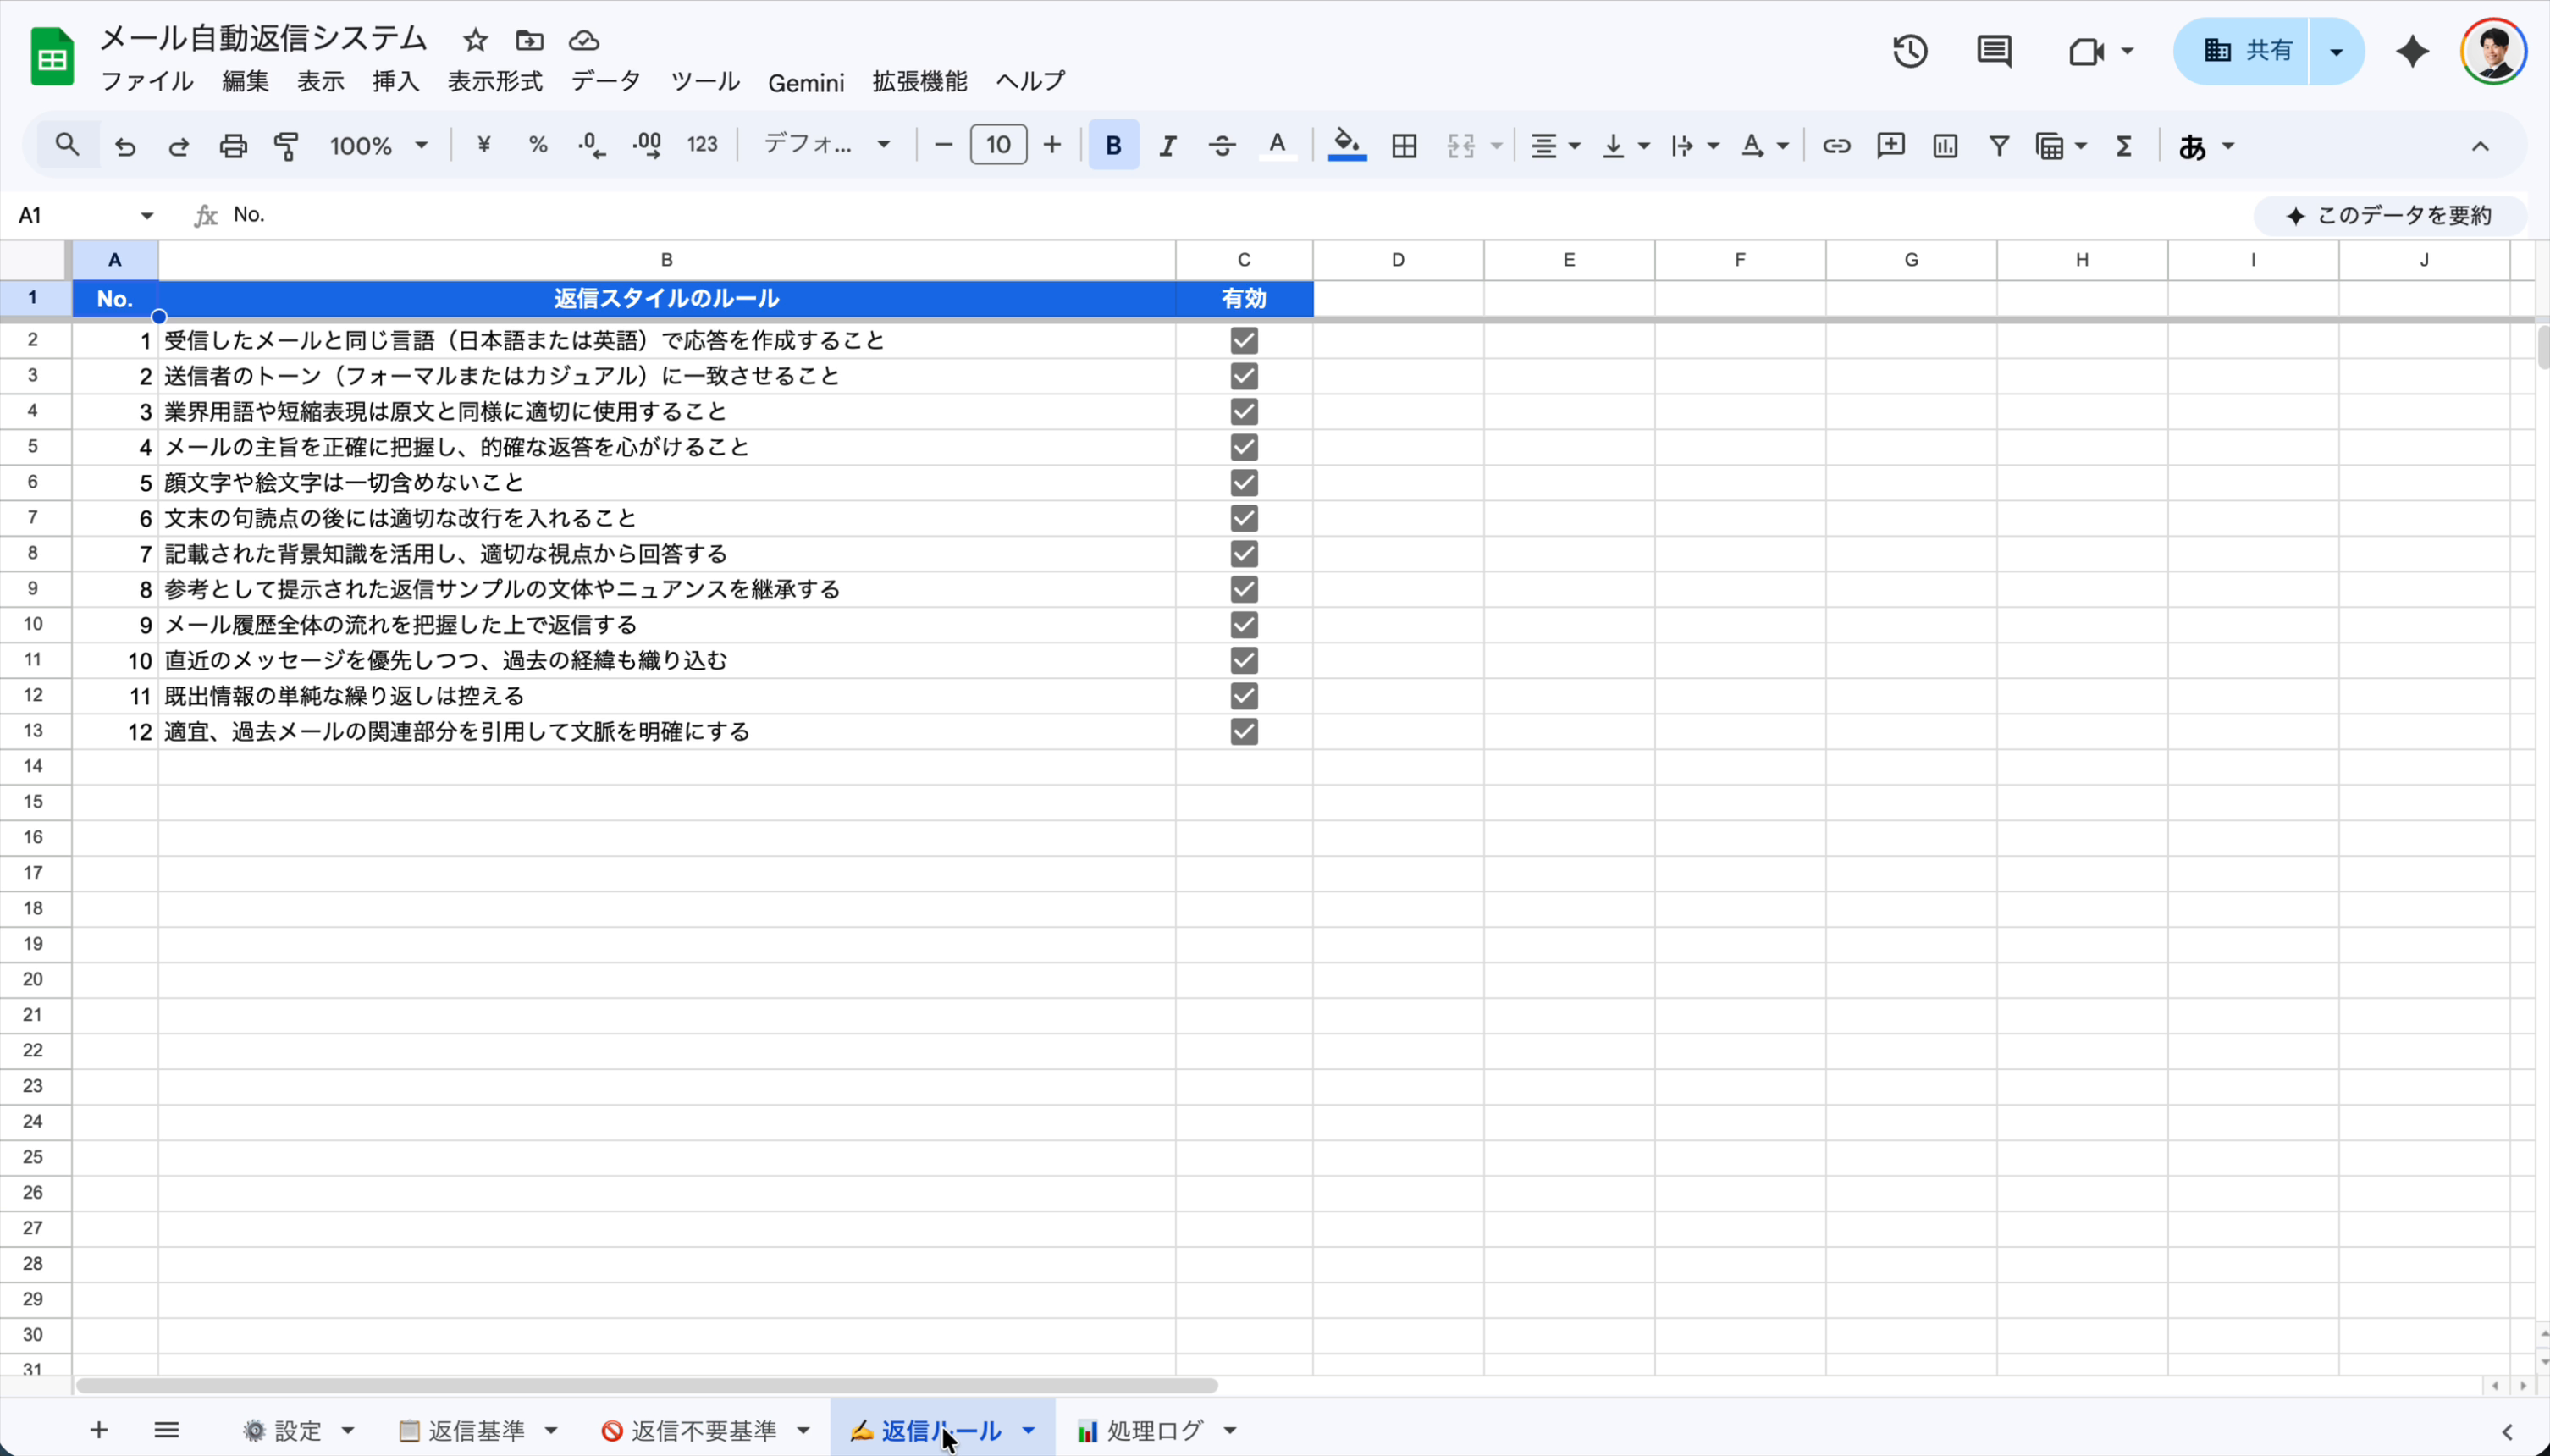The width and height of the screenshot is (2550, 1456).
Task: Undo the last action
Action: click(124, 146)
